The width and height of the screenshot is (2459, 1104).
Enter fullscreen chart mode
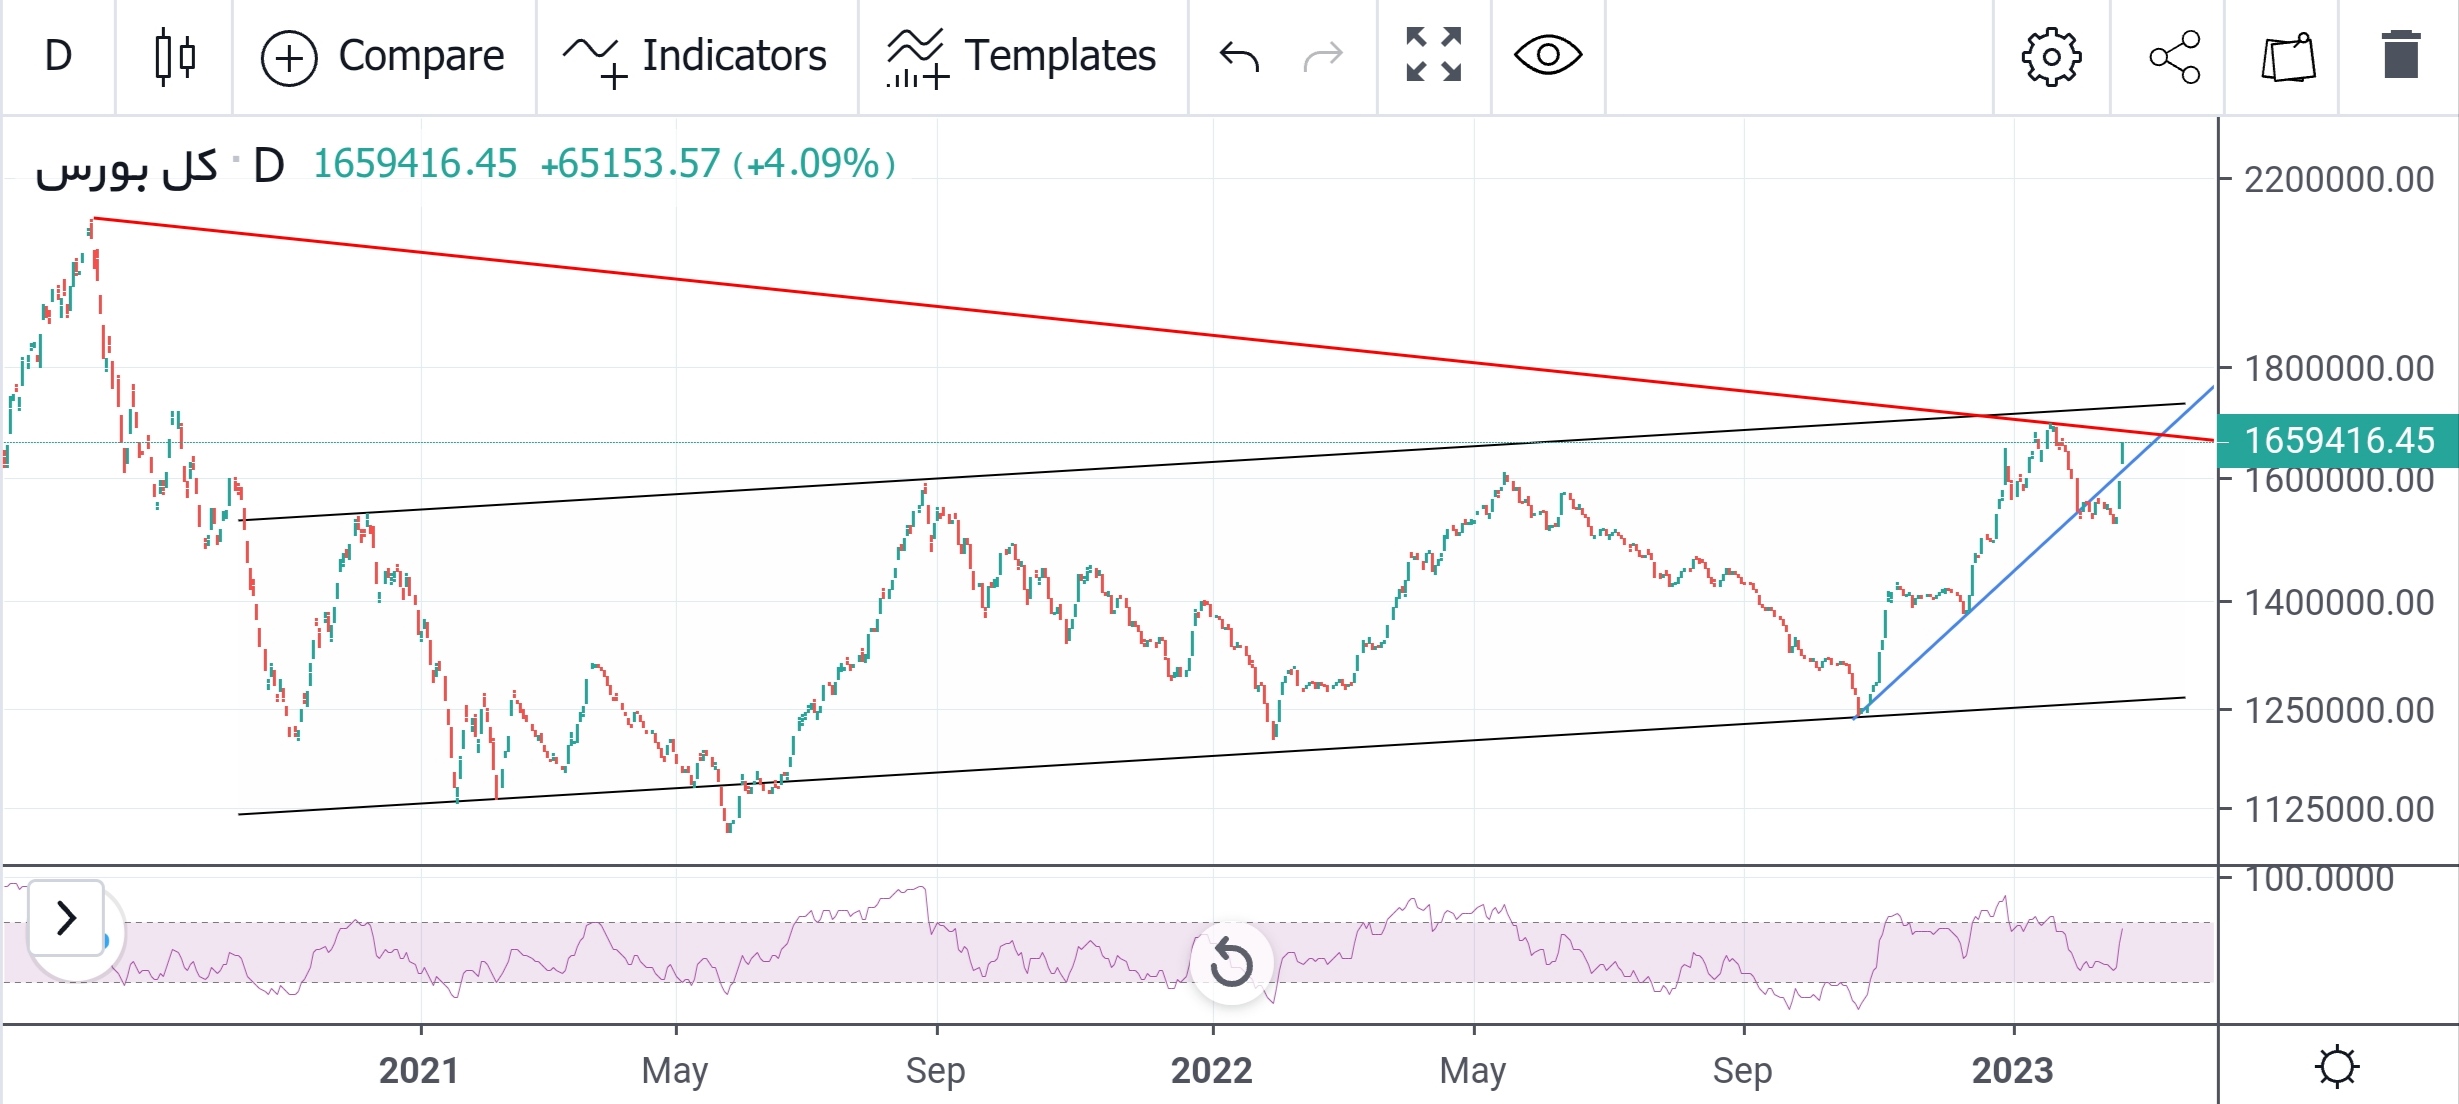(1433, 56)
